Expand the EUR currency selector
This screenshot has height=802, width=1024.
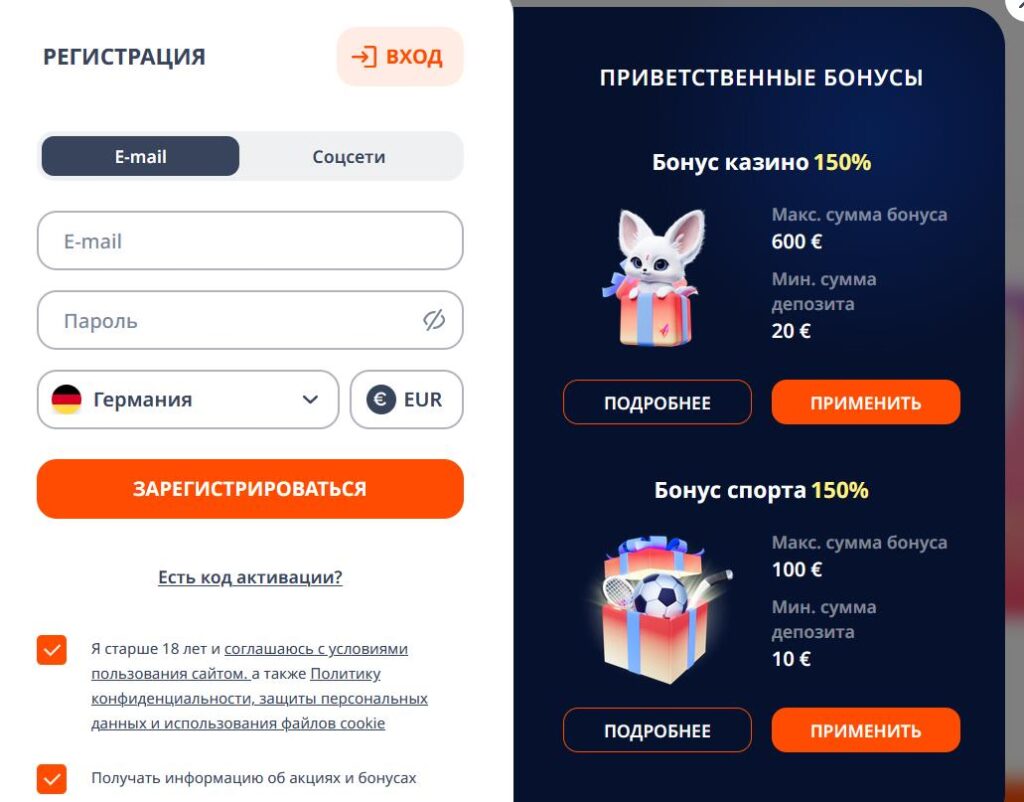[406, 399]
